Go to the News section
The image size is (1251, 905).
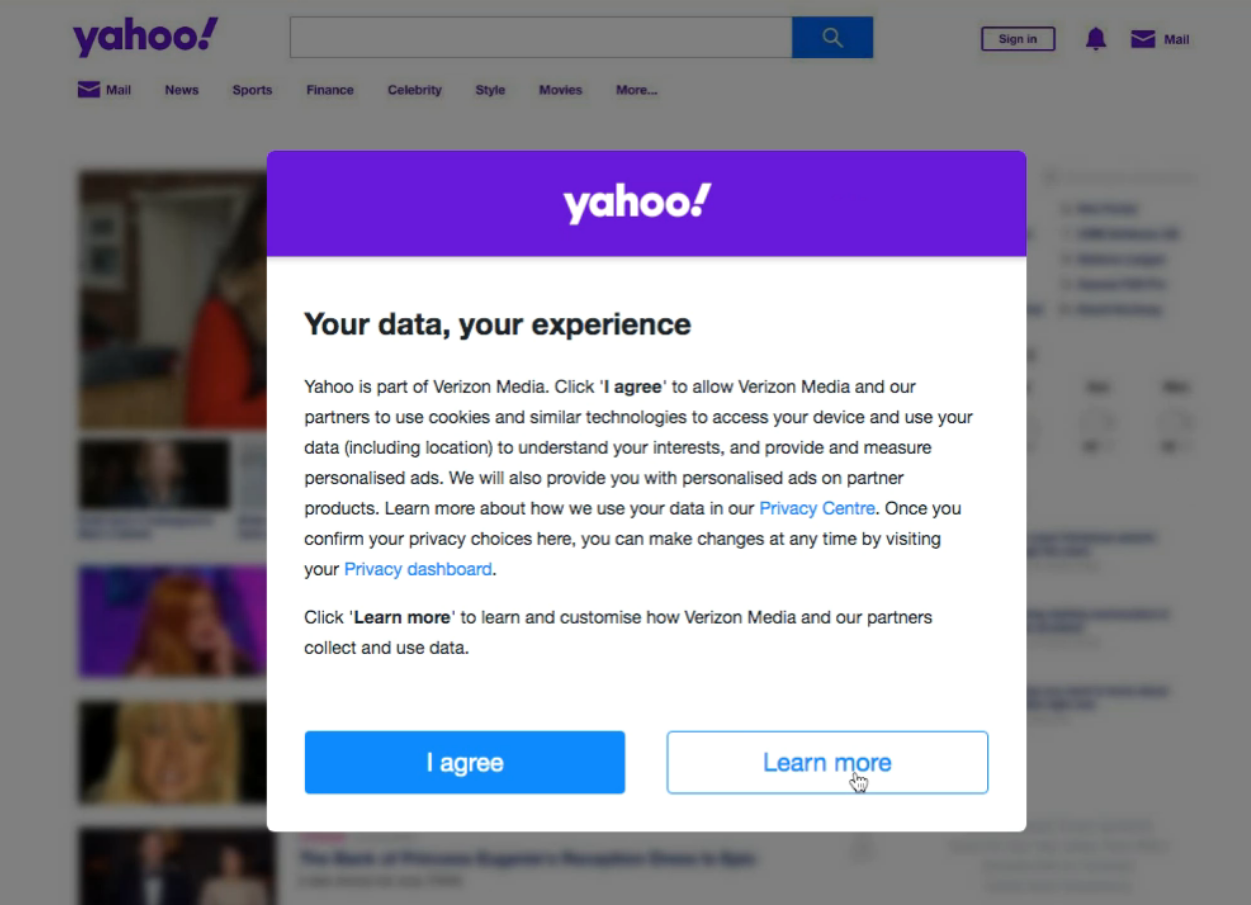pyautogui.click(x=182, y=90)
